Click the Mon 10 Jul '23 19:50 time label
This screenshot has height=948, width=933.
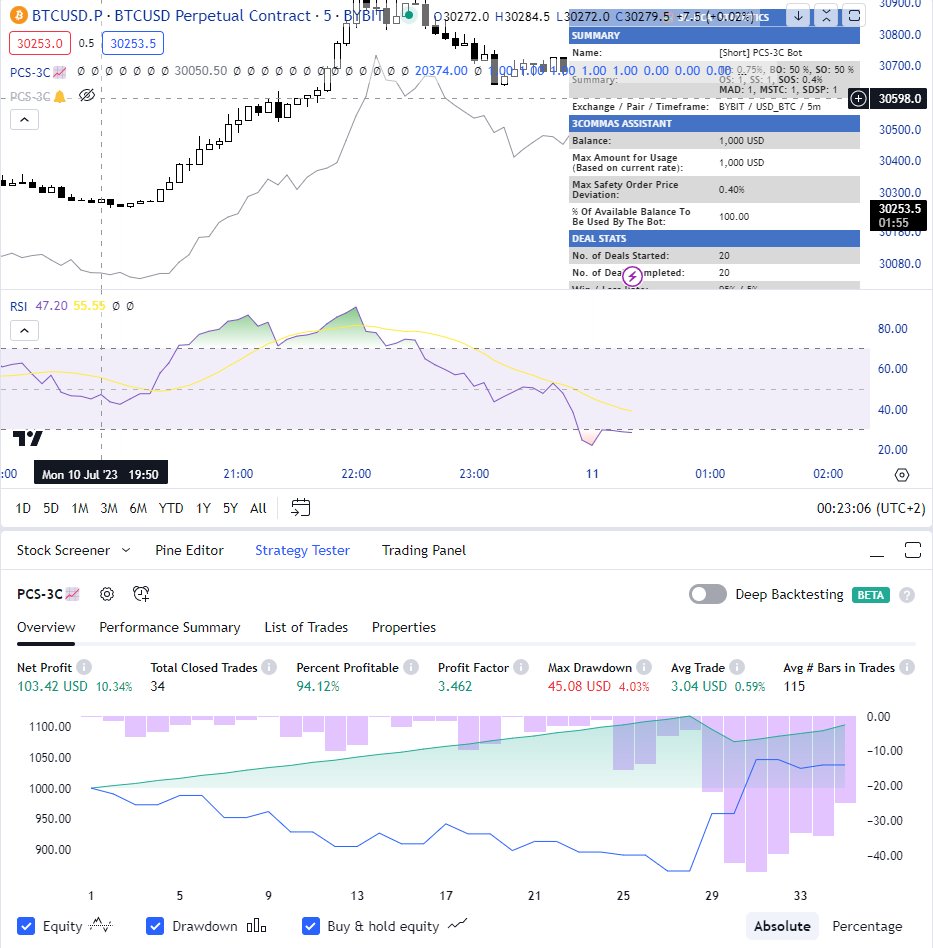point(100,475)
